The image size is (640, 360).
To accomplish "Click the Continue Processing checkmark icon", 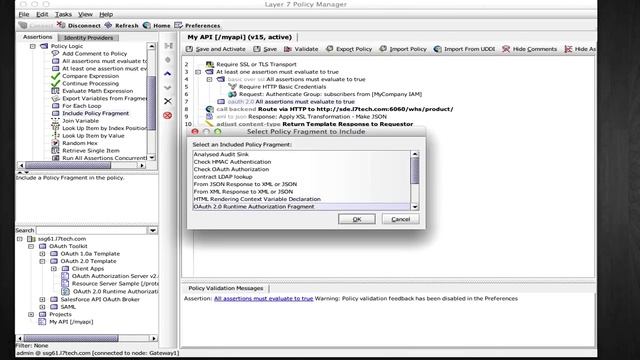I will pyautogui.click(x=56, y=83).
